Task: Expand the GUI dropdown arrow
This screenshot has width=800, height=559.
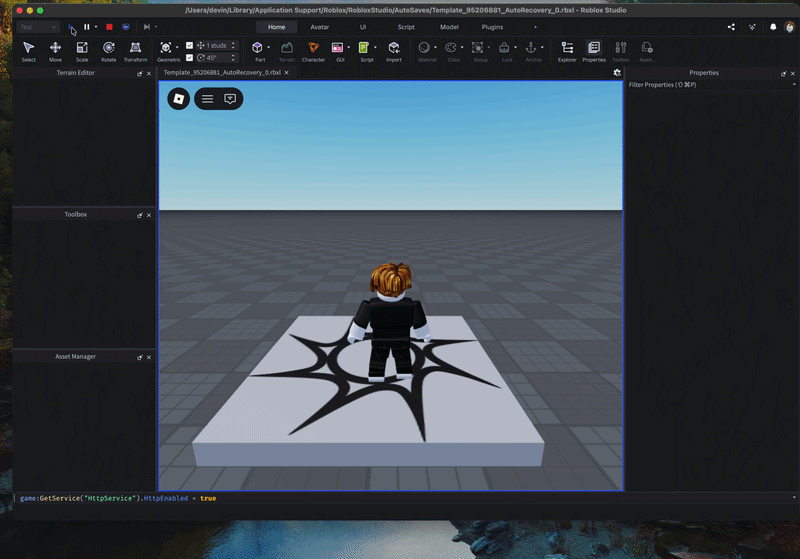Action: (x=348, y=47)
